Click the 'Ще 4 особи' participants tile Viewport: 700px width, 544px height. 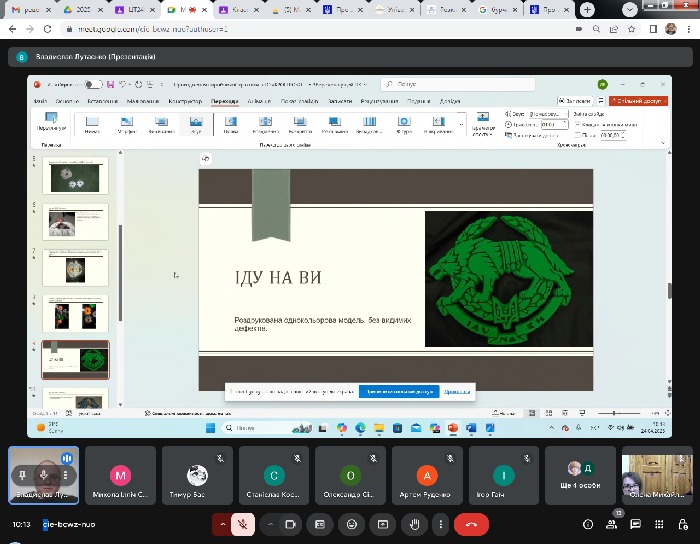580,476
